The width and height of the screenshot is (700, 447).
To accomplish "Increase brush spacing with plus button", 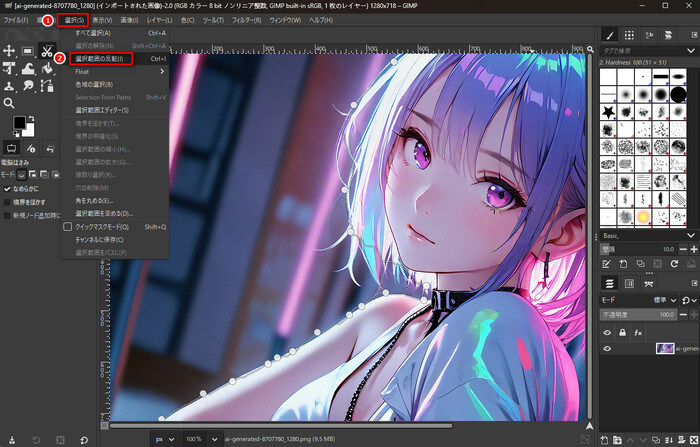I will [694, 249].
